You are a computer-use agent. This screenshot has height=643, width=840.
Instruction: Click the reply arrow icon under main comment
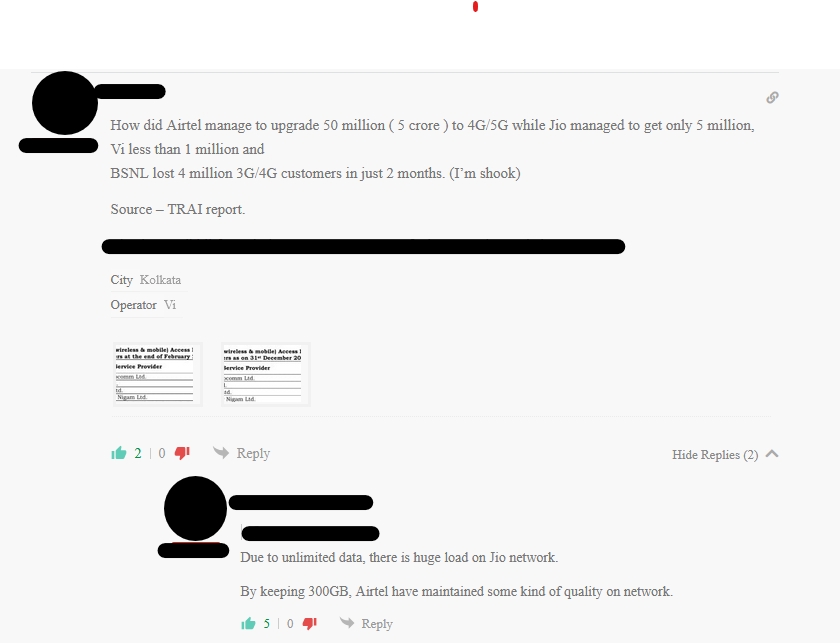pos(221,453)
